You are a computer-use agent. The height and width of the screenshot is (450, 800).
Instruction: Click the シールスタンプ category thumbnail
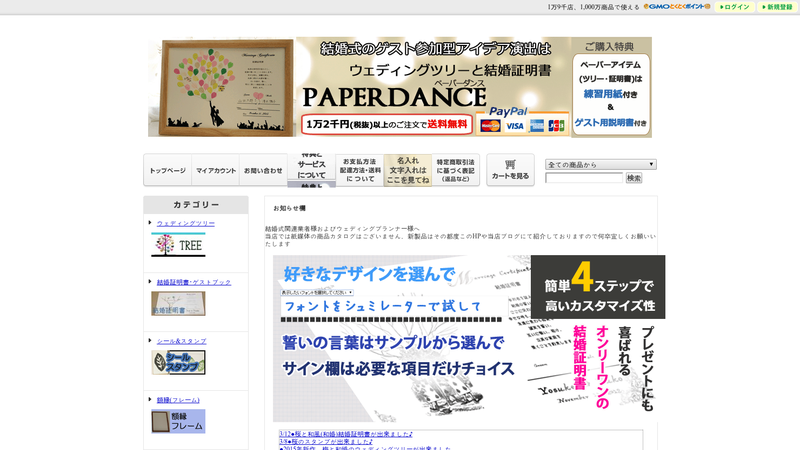[x=178, y=362]
